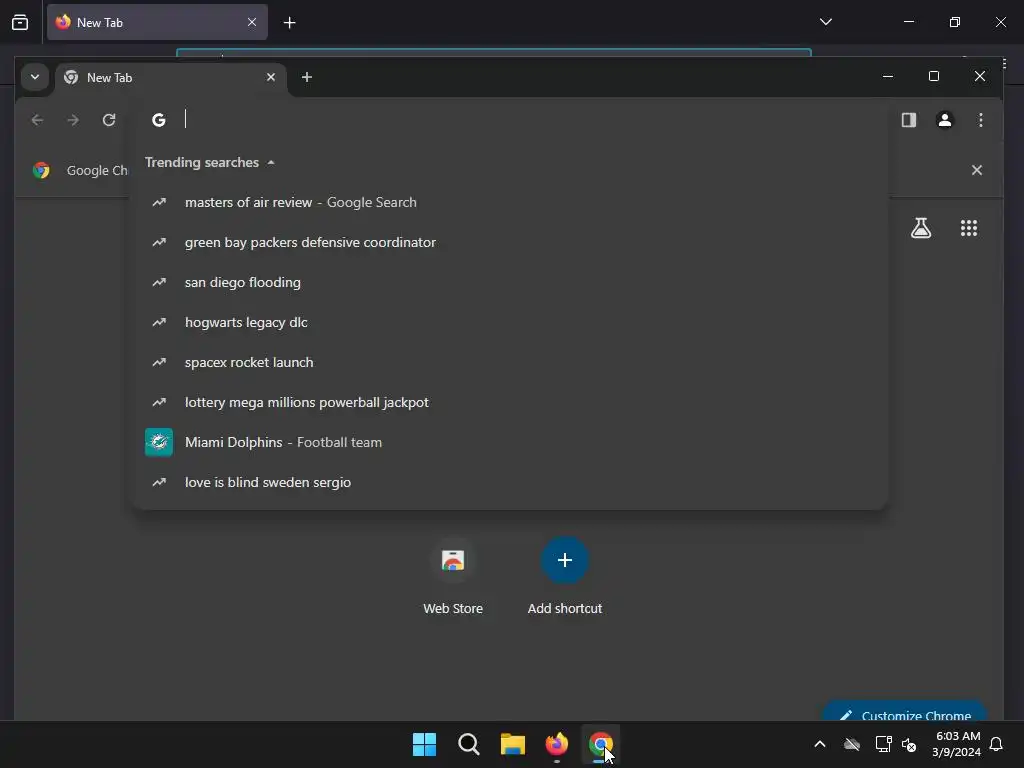Open the Chrome Labs flask icon
Image resolution: width=1024 pixels, height=768 pixels.
pyautogui.click(x=921, y=228)
